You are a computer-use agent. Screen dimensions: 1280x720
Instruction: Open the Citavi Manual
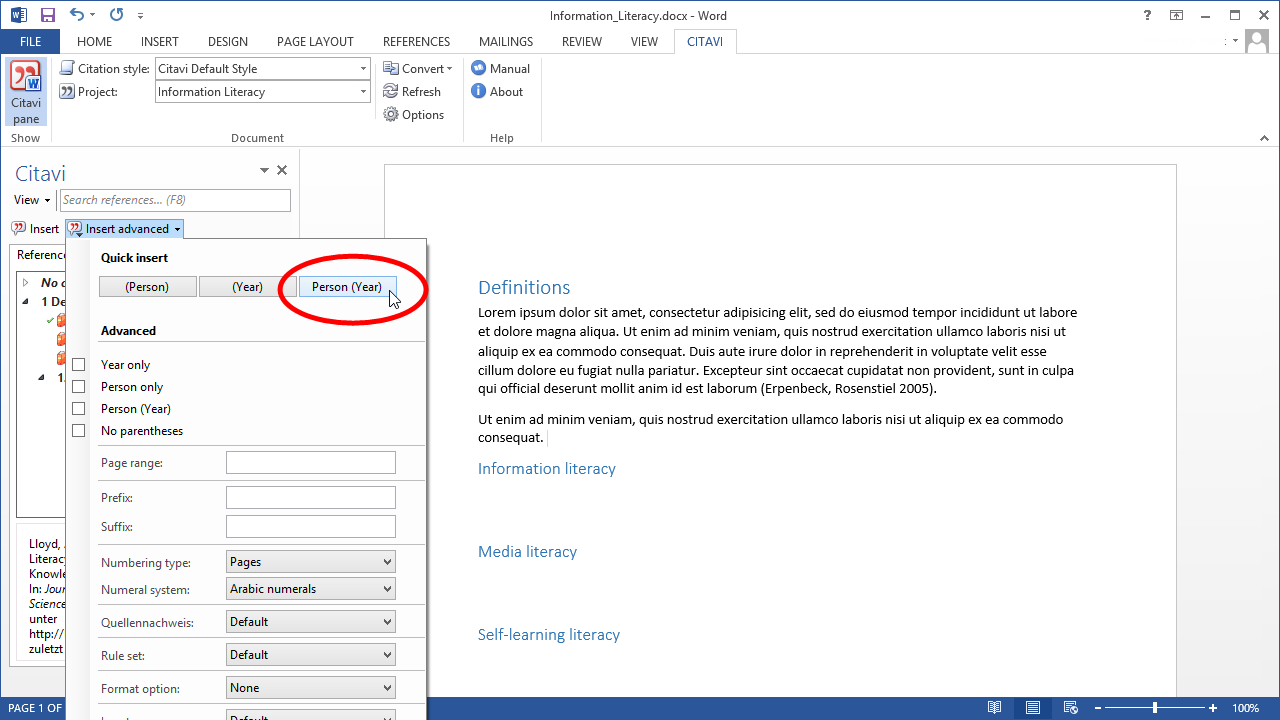pos(501,68)
